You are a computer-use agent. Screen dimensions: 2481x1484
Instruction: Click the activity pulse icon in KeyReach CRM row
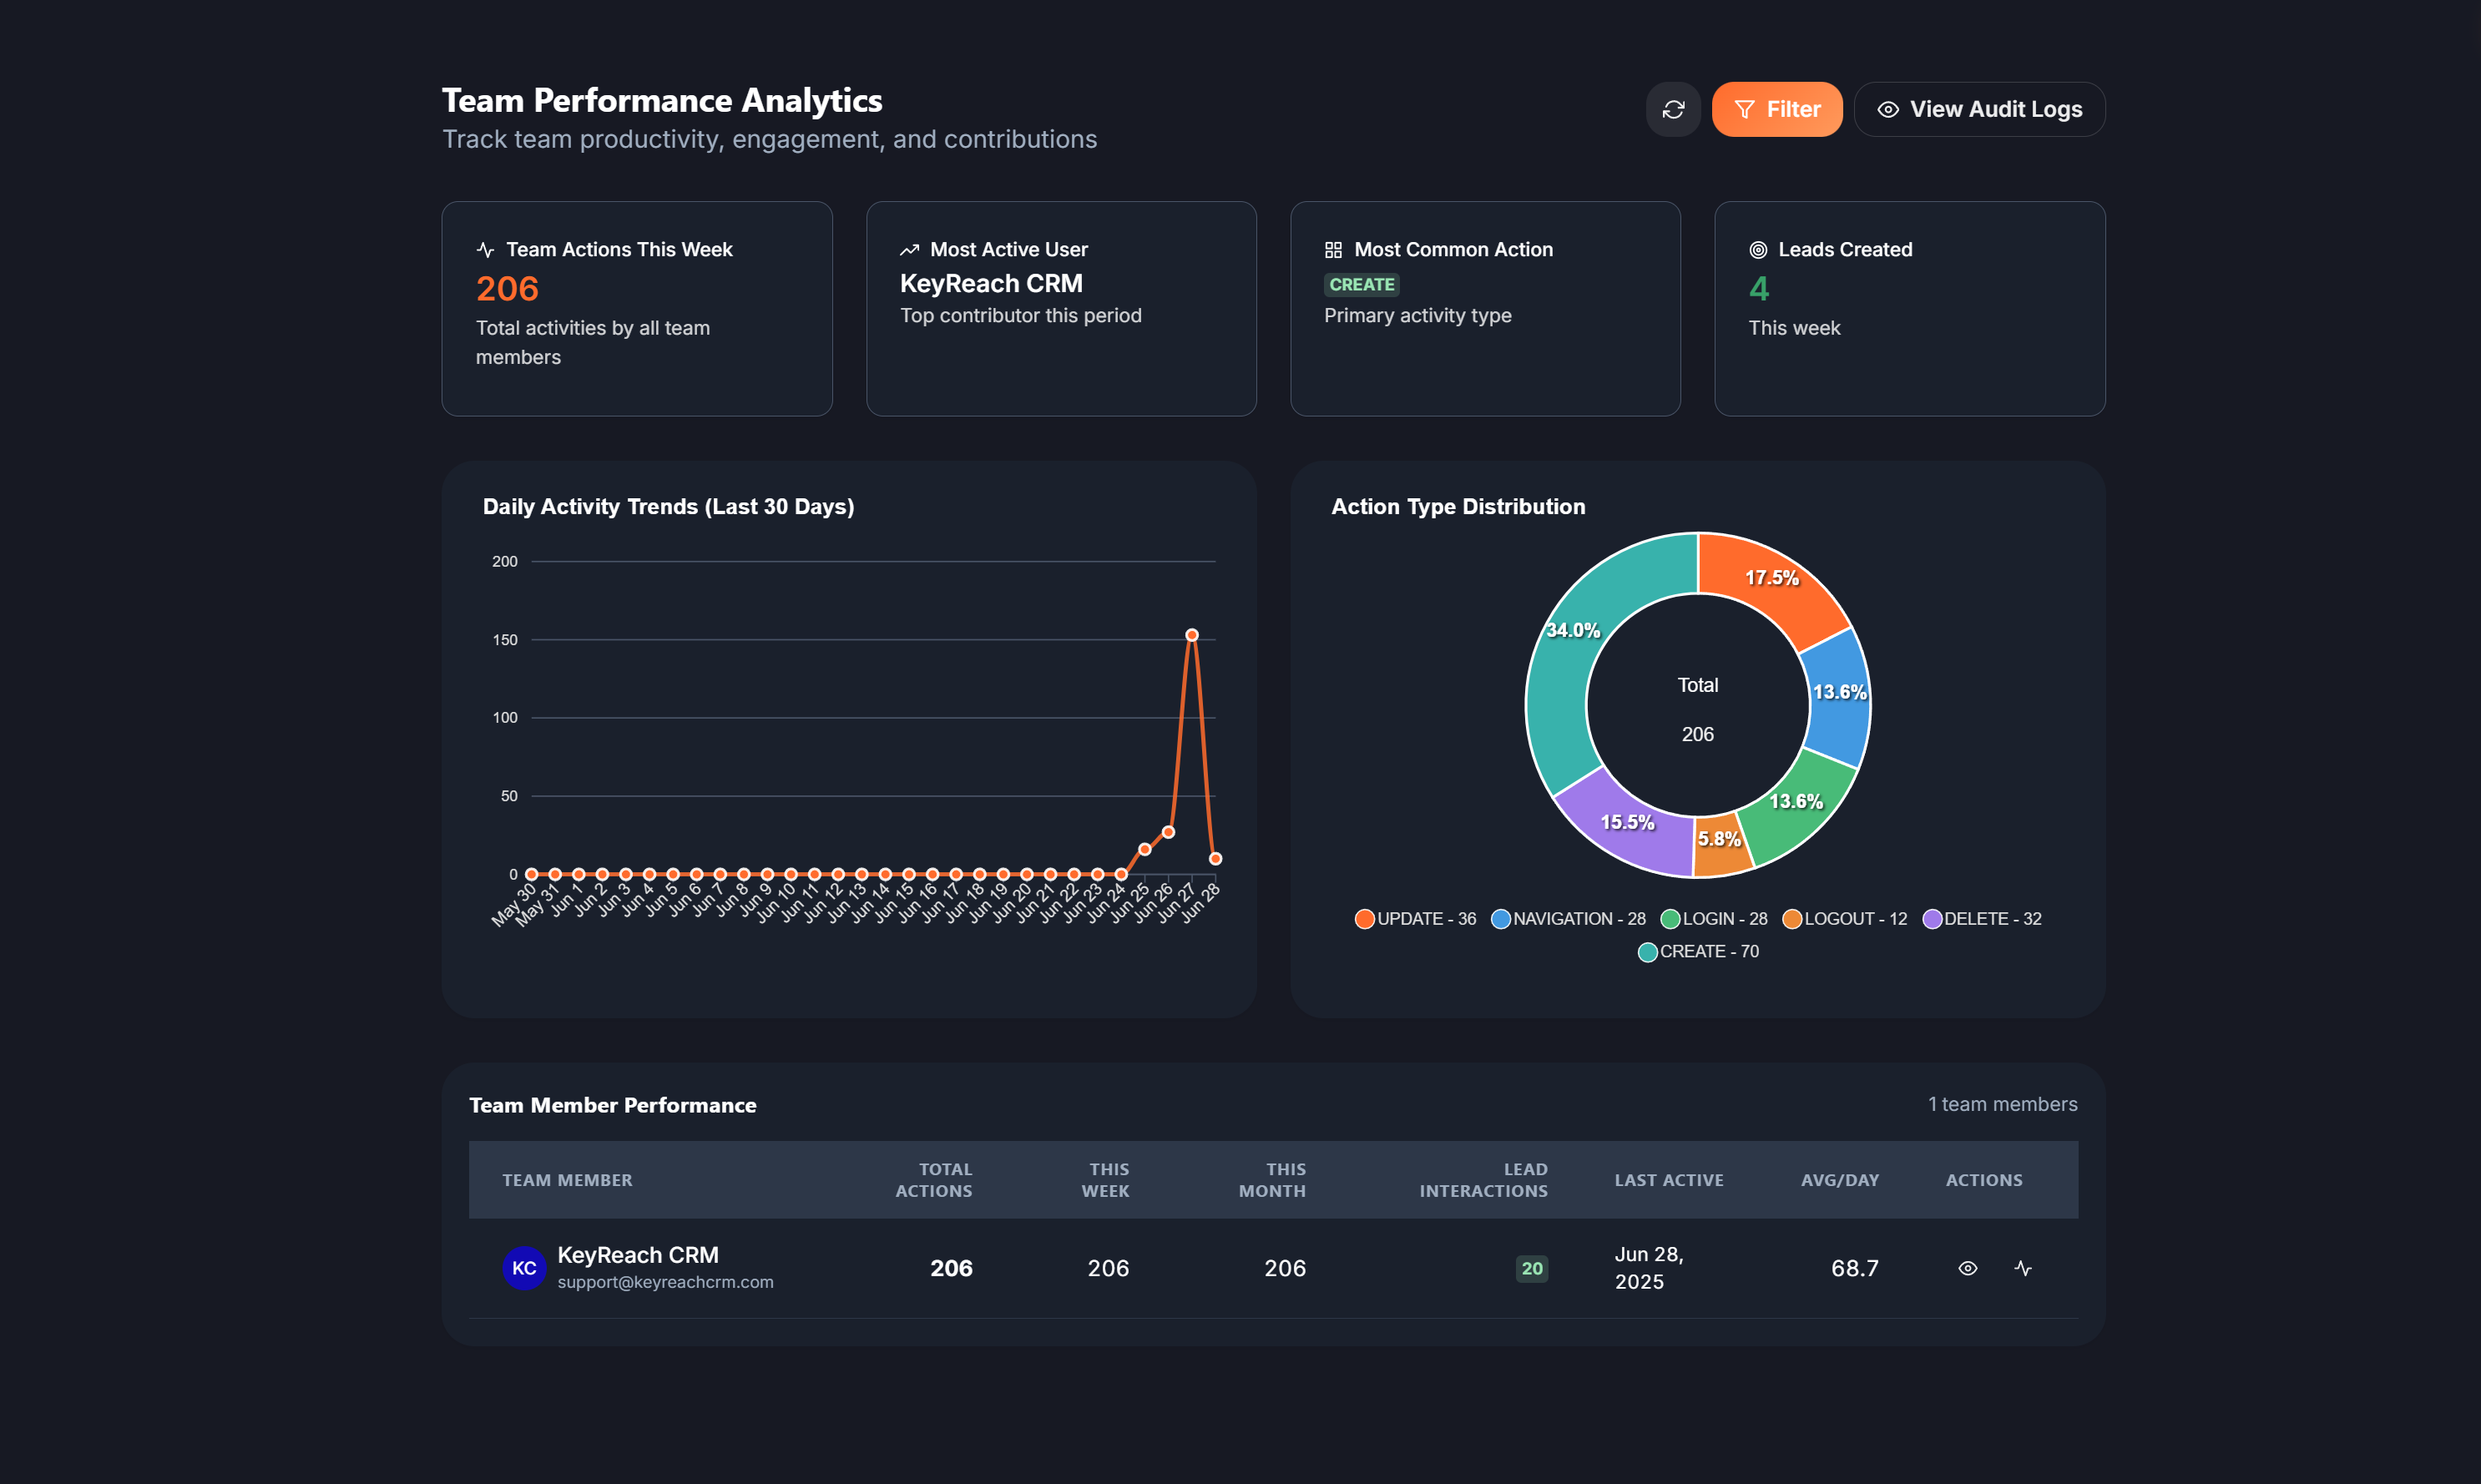(2023, 1268)
